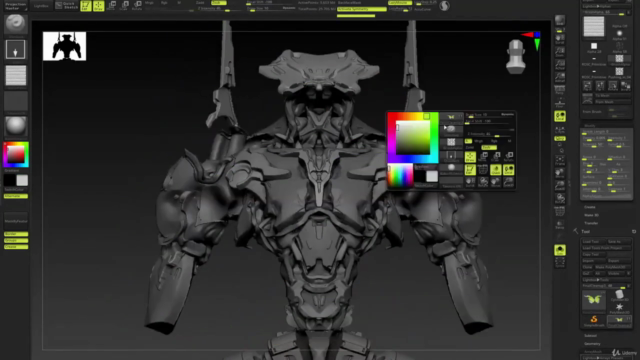The height and width of the screenshot is (360, 640).
Task: Toggle the yellow Local icon on right shelf
Action: click(560, 116)
